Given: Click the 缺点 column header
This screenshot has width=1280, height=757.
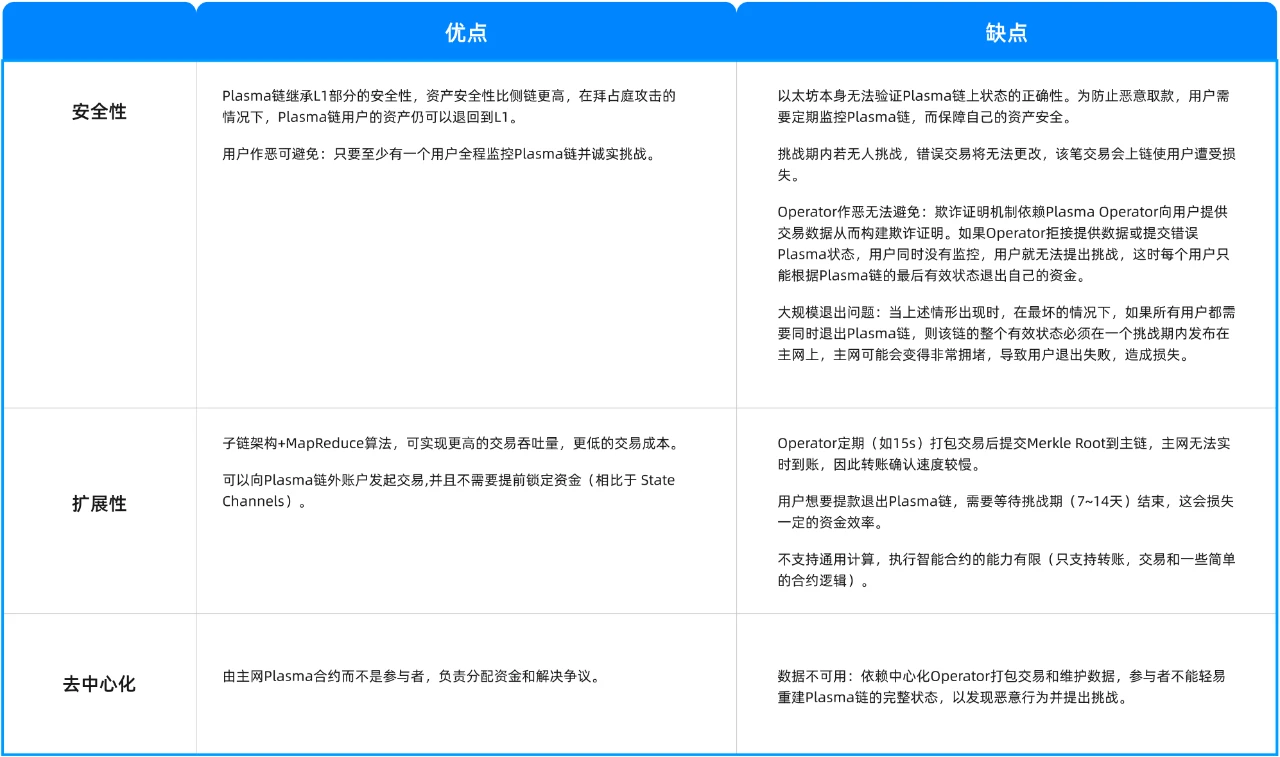Looking at the screenshot, I should point(1006,32).
